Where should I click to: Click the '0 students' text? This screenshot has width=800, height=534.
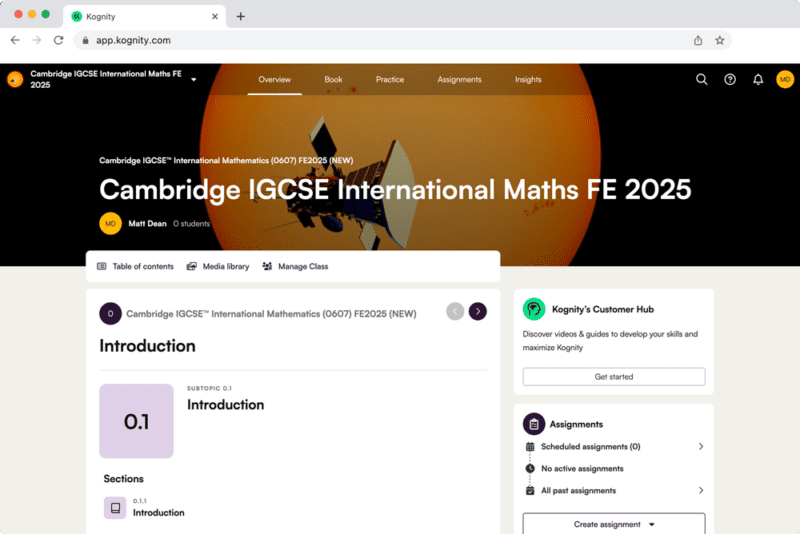[191, 223]
